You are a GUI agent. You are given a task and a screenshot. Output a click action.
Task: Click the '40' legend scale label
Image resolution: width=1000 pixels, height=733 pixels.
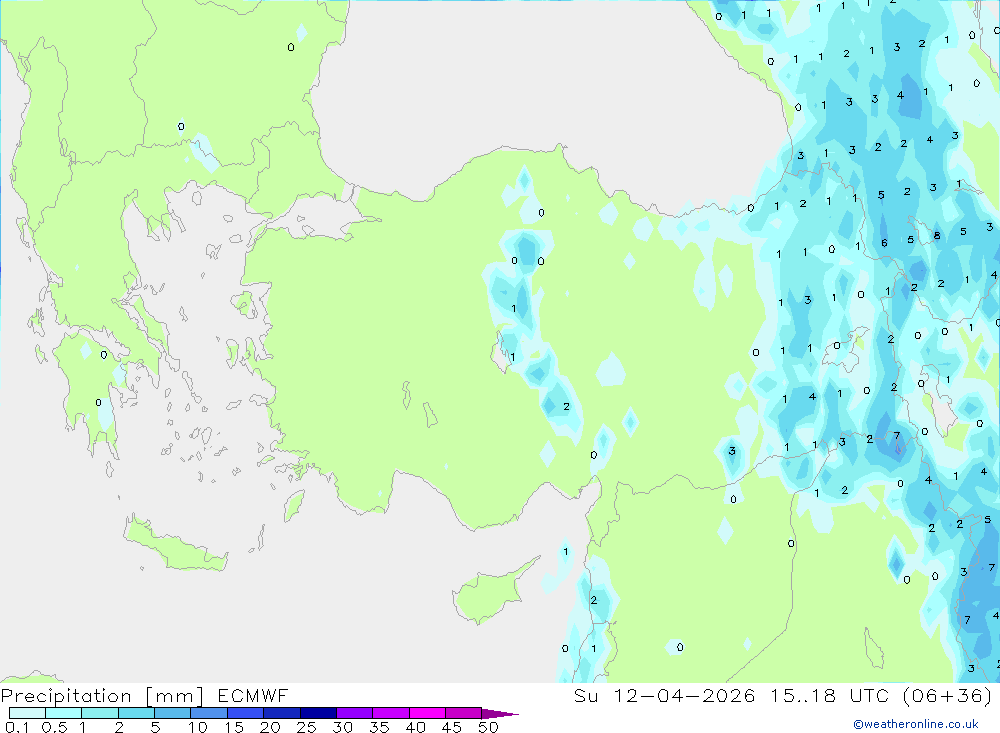pyautogui.click(x=416, y=727)
